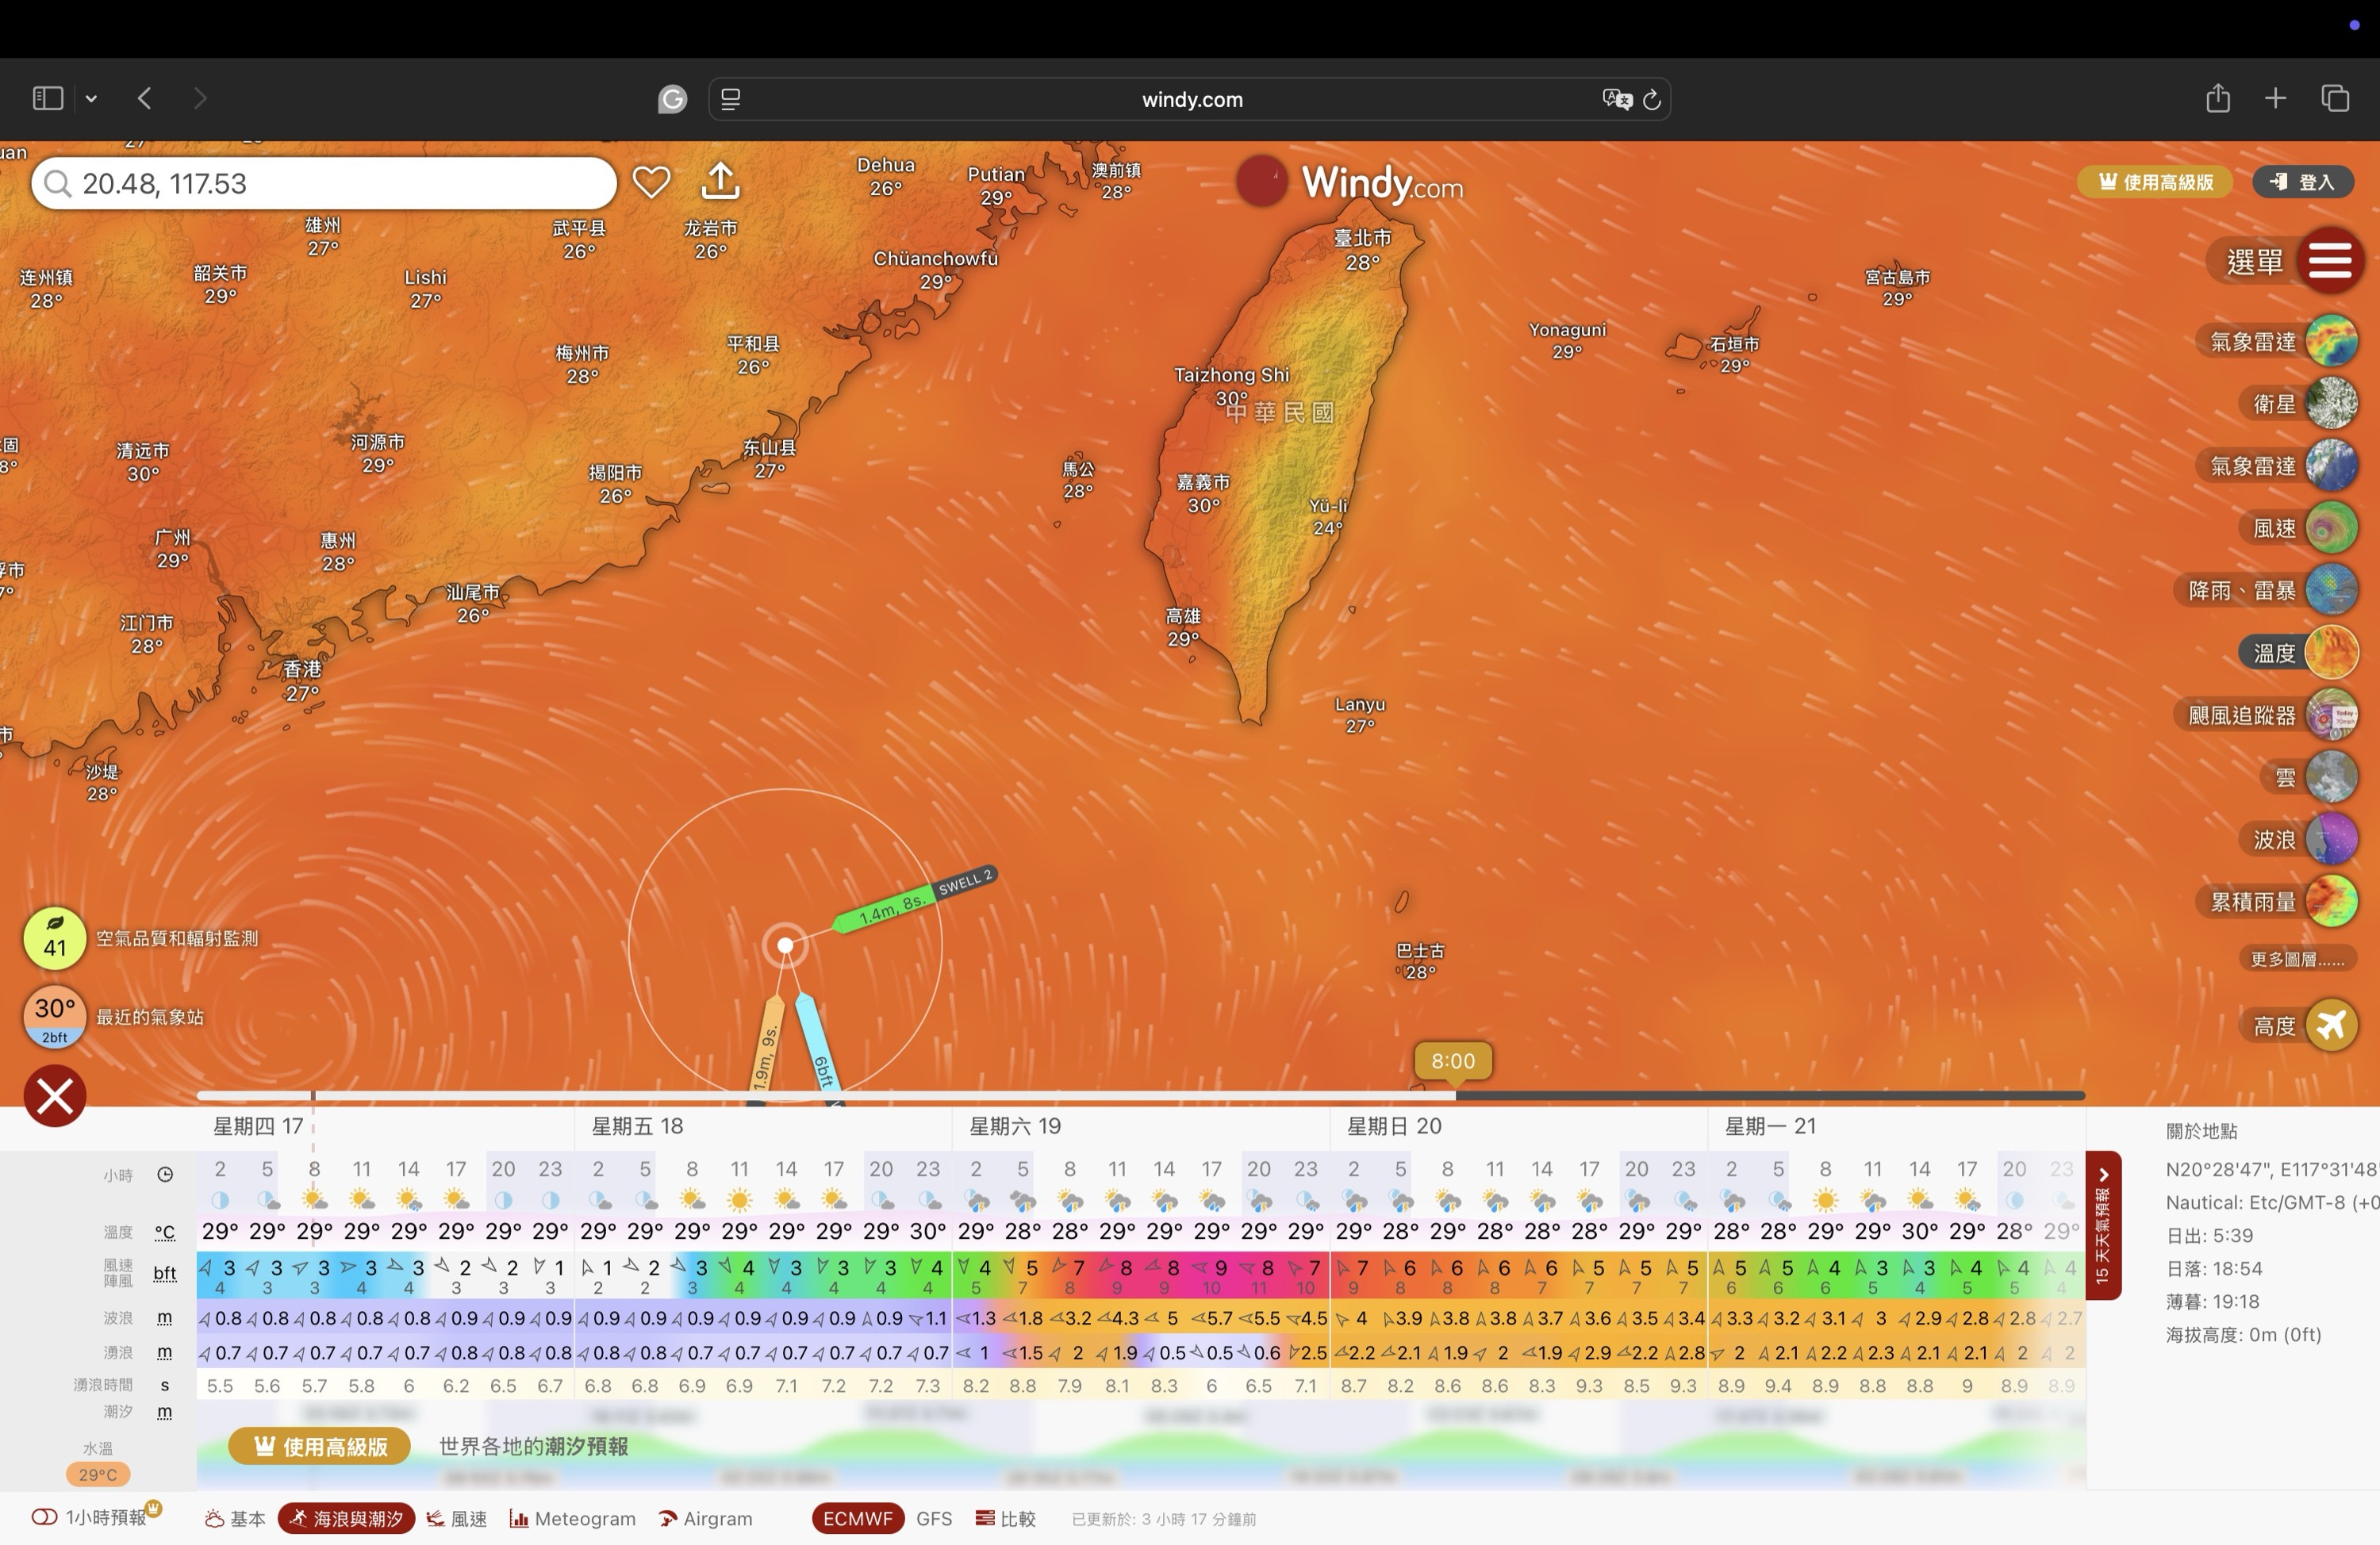Screen dimensions: 2380x1545
Task: Click the login (登入) button
Action: [x=2302, y=182]
